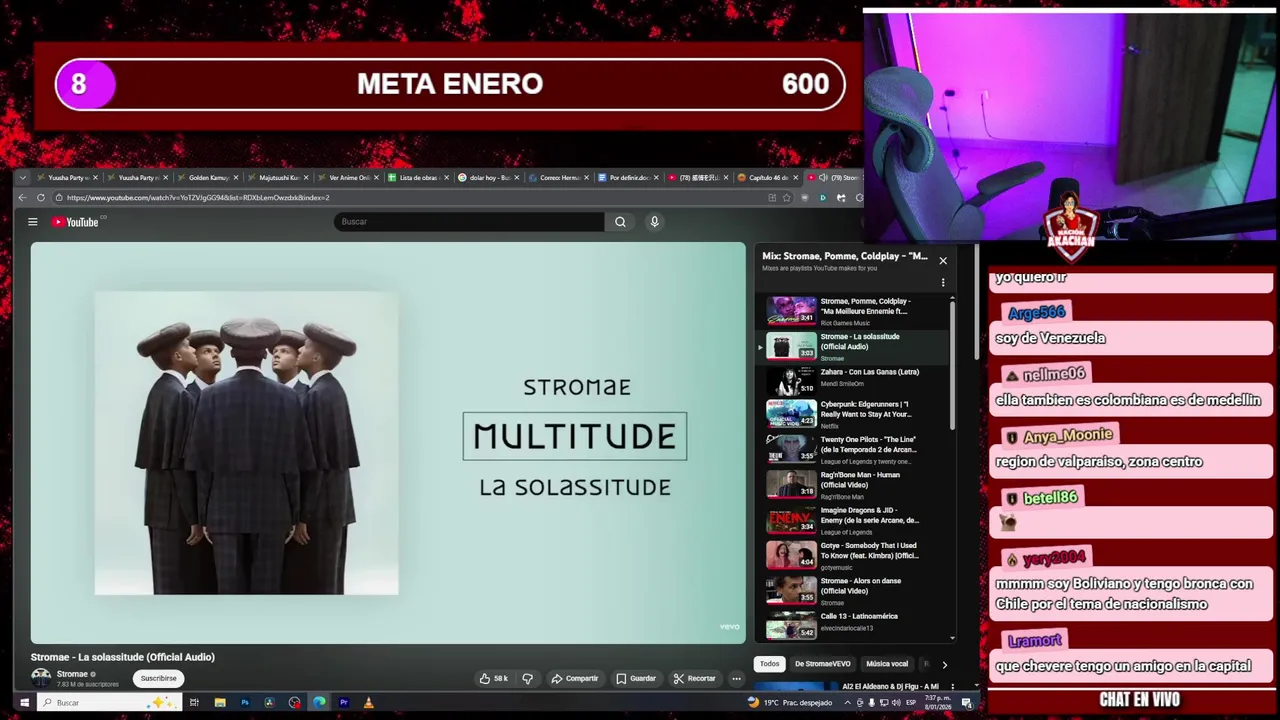Screen dimensions: 1280x720
Task: Like the video showing 58 k
Action: click(493, 679)
